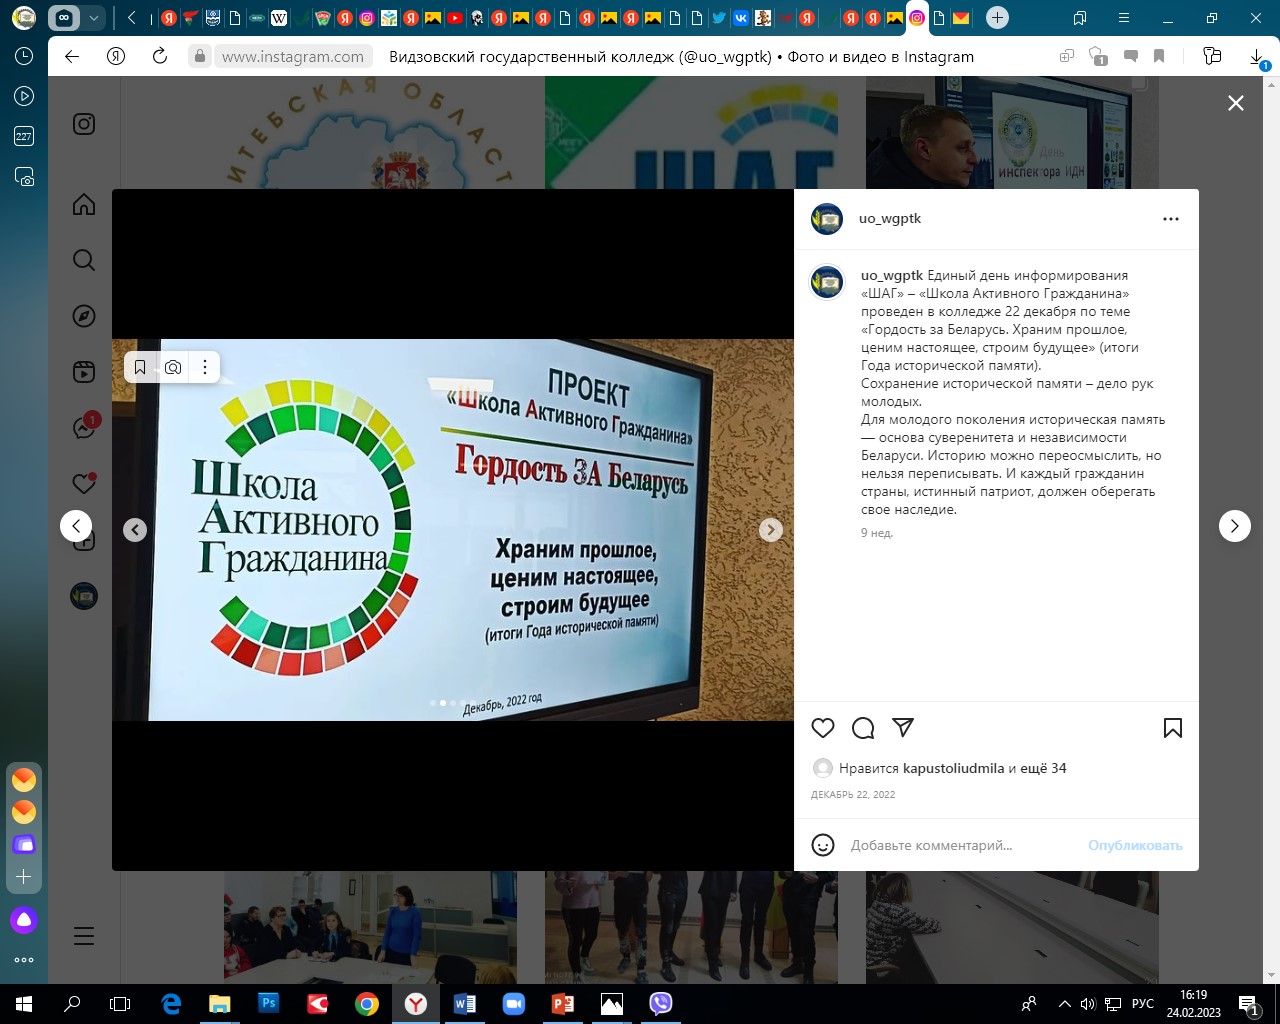Open the Yandex Browser main menu icon

click(x=1124, y=18)
